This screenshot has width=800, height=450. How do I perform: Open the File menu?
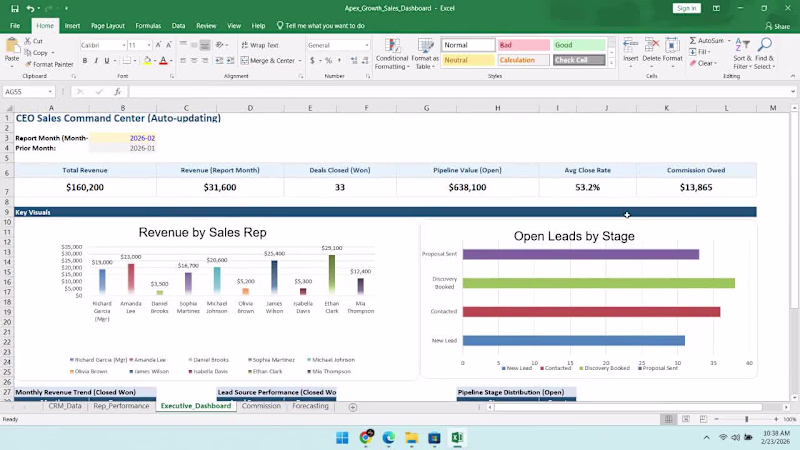coord(15,26)
